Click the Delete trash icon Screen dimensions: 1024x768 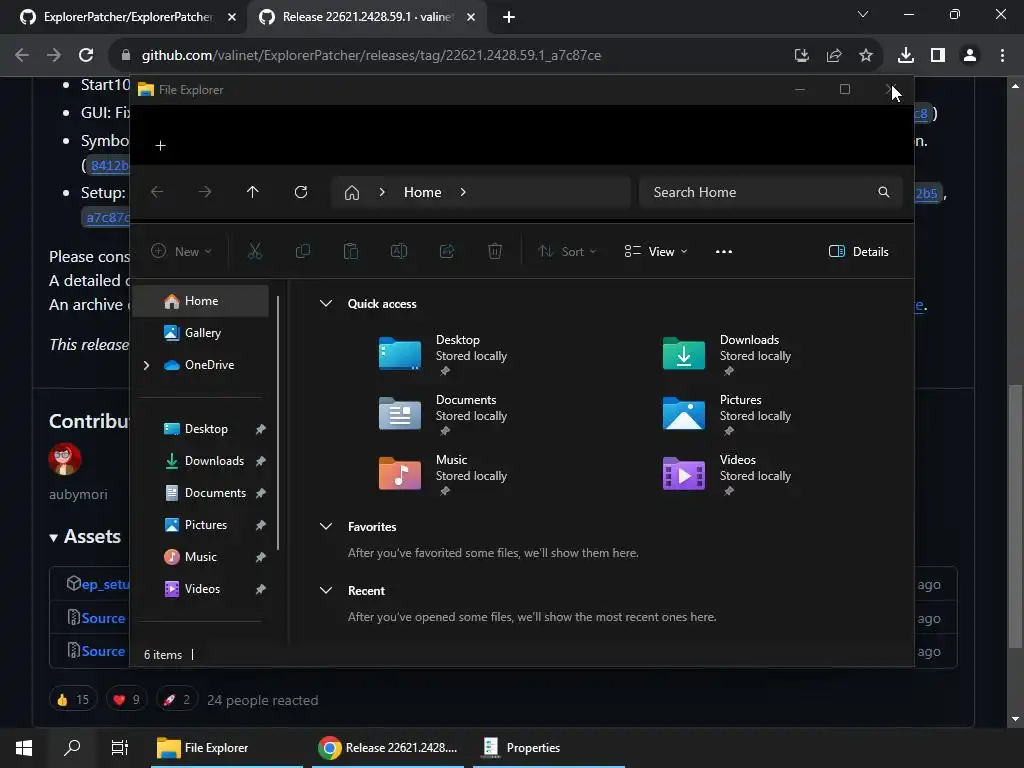(x=495, y=251)
